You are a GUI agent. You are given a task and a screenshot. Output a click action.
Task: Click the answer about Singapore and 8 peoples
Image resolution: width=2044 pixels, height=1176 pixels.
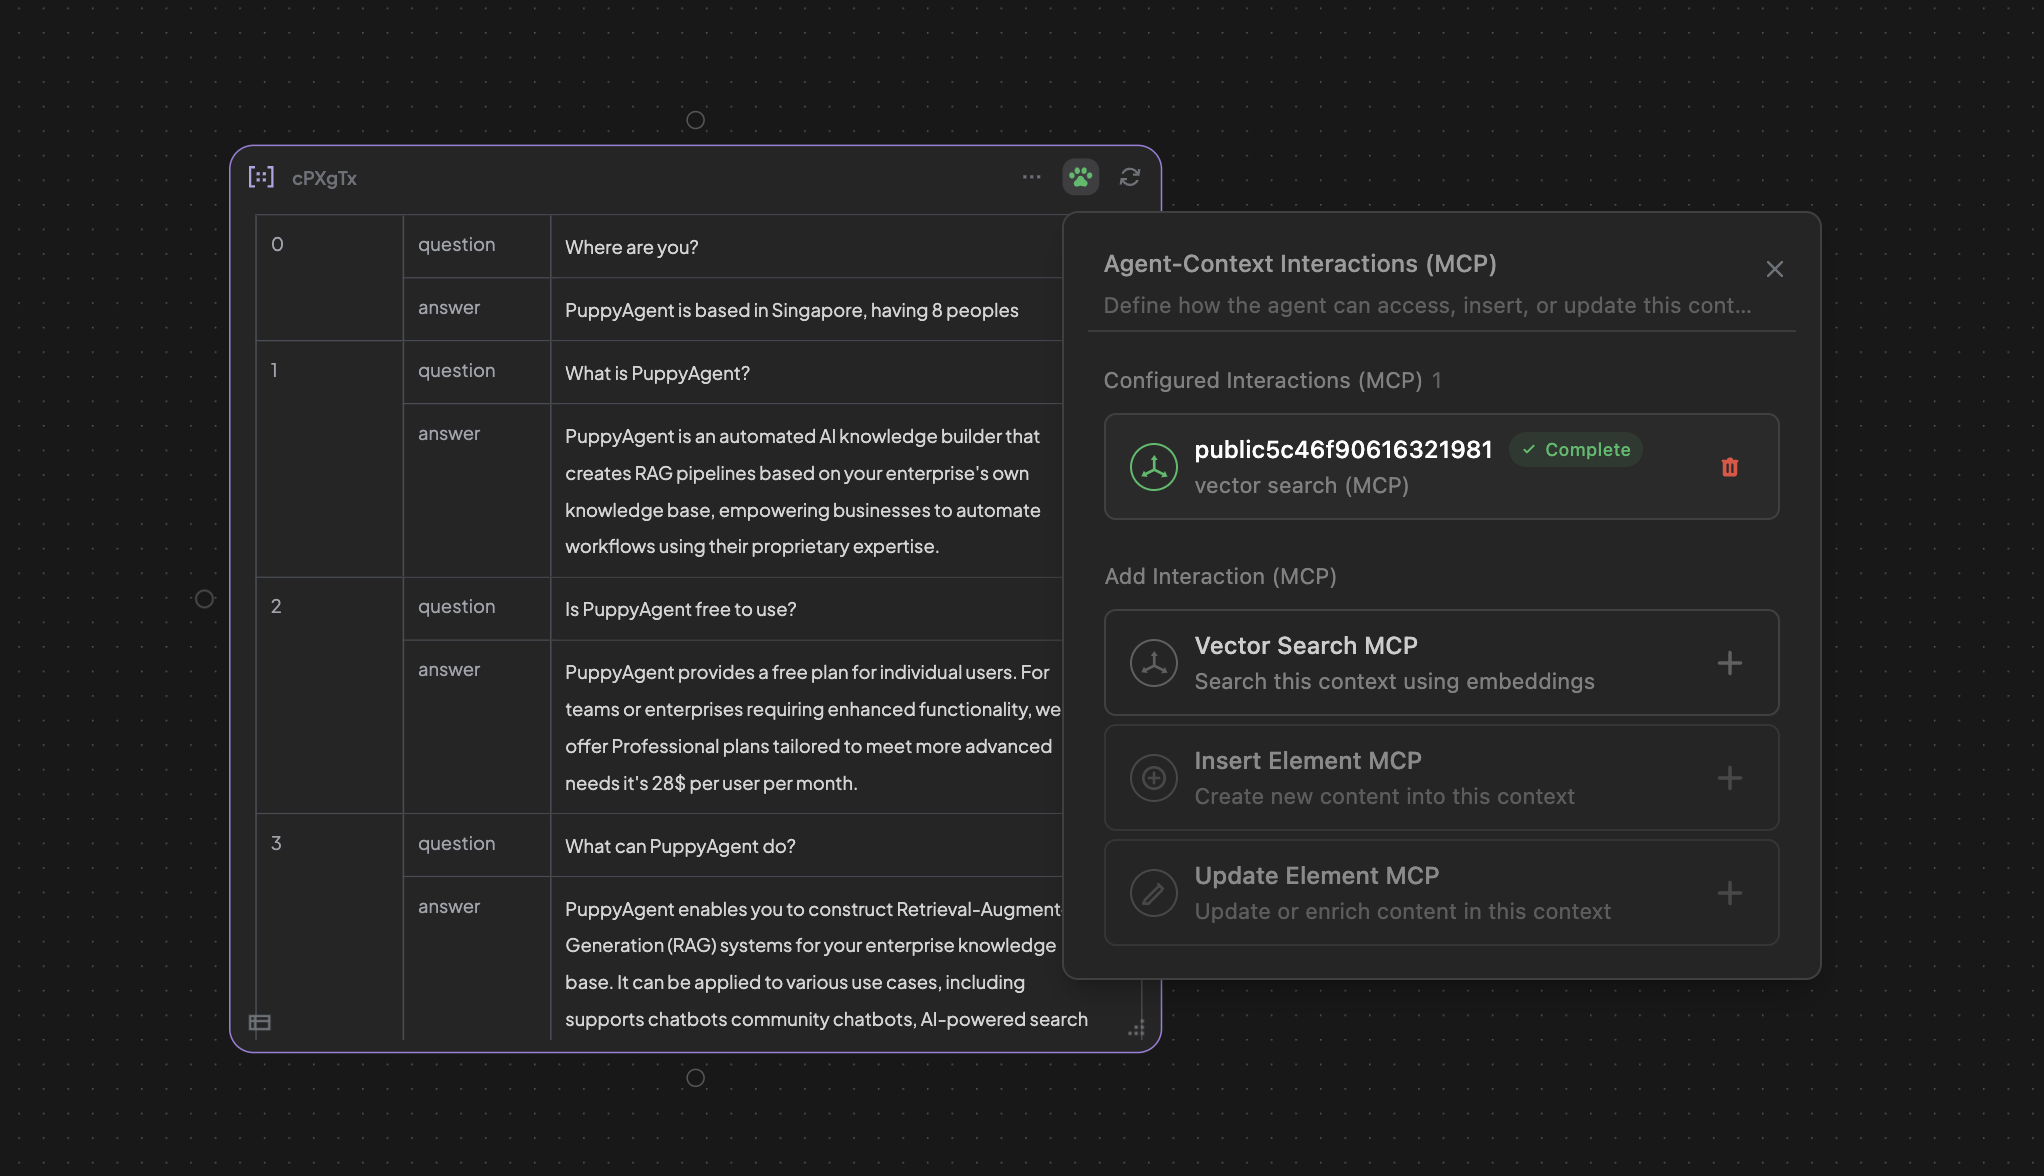pos(792,310)
